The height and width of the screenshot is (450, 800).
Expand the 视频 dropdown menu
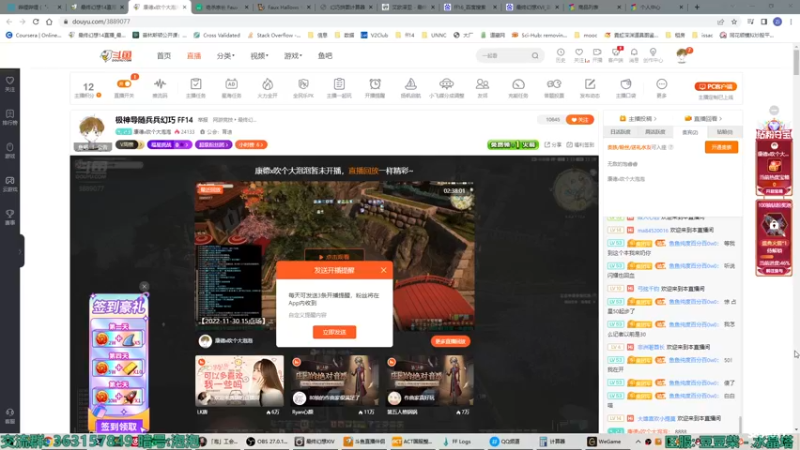tap(259, 56)
